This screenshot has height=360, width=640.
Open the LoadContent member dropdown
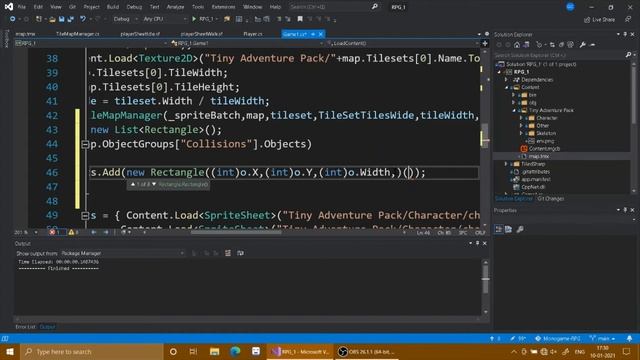tap(402, 43)
